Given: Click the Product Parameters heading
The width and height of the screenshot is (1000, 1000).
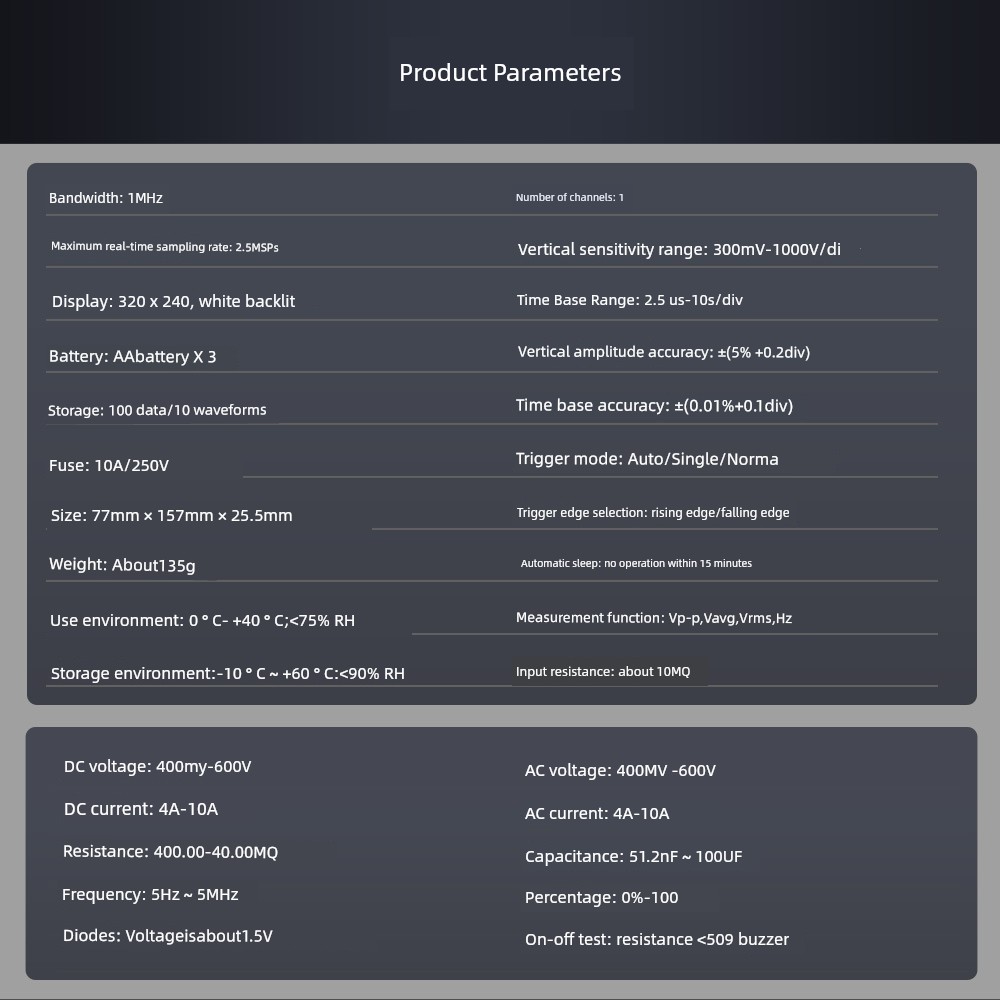Looking at the screenshot, I should 510,73.
